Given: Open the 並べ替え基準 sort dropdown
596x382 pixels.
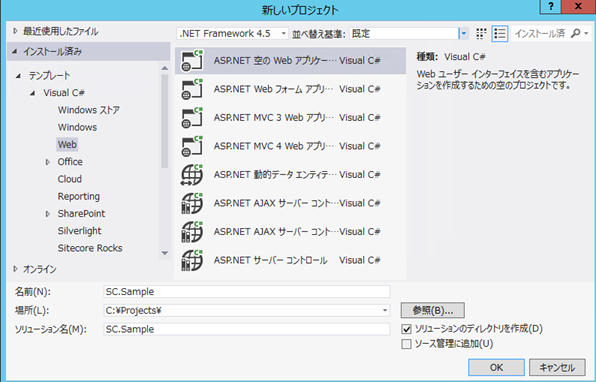Looking at the screenshot, I should click(x=463, y=33).
